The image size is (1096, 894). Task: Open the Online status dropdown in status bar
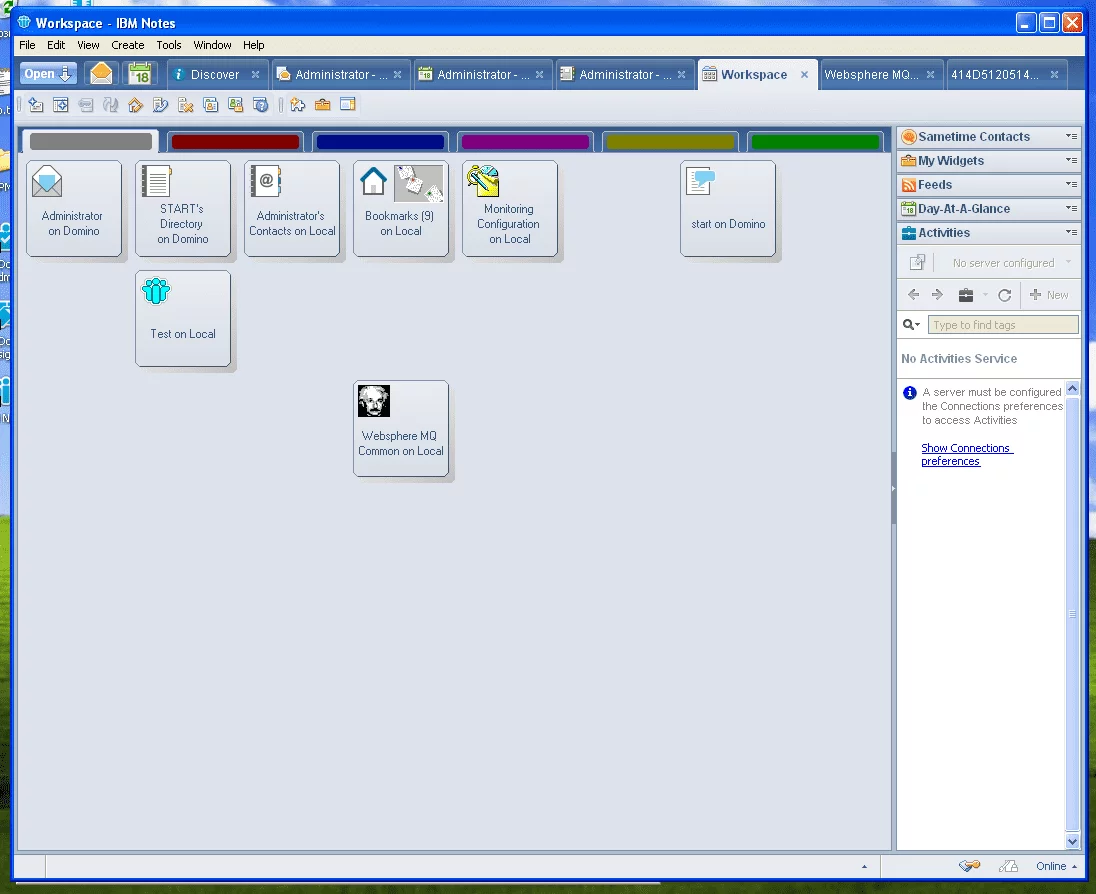click(x=1057, y=866)
